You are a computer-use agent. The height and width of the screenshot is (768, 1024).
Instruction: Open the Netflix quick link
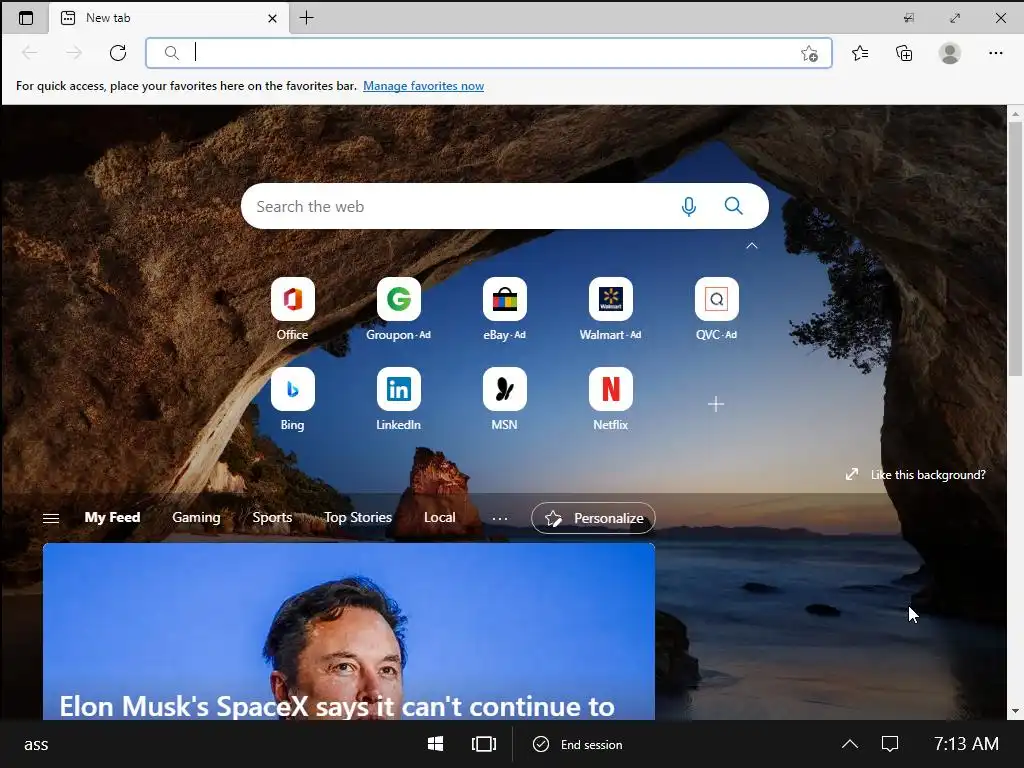[611, 399]
